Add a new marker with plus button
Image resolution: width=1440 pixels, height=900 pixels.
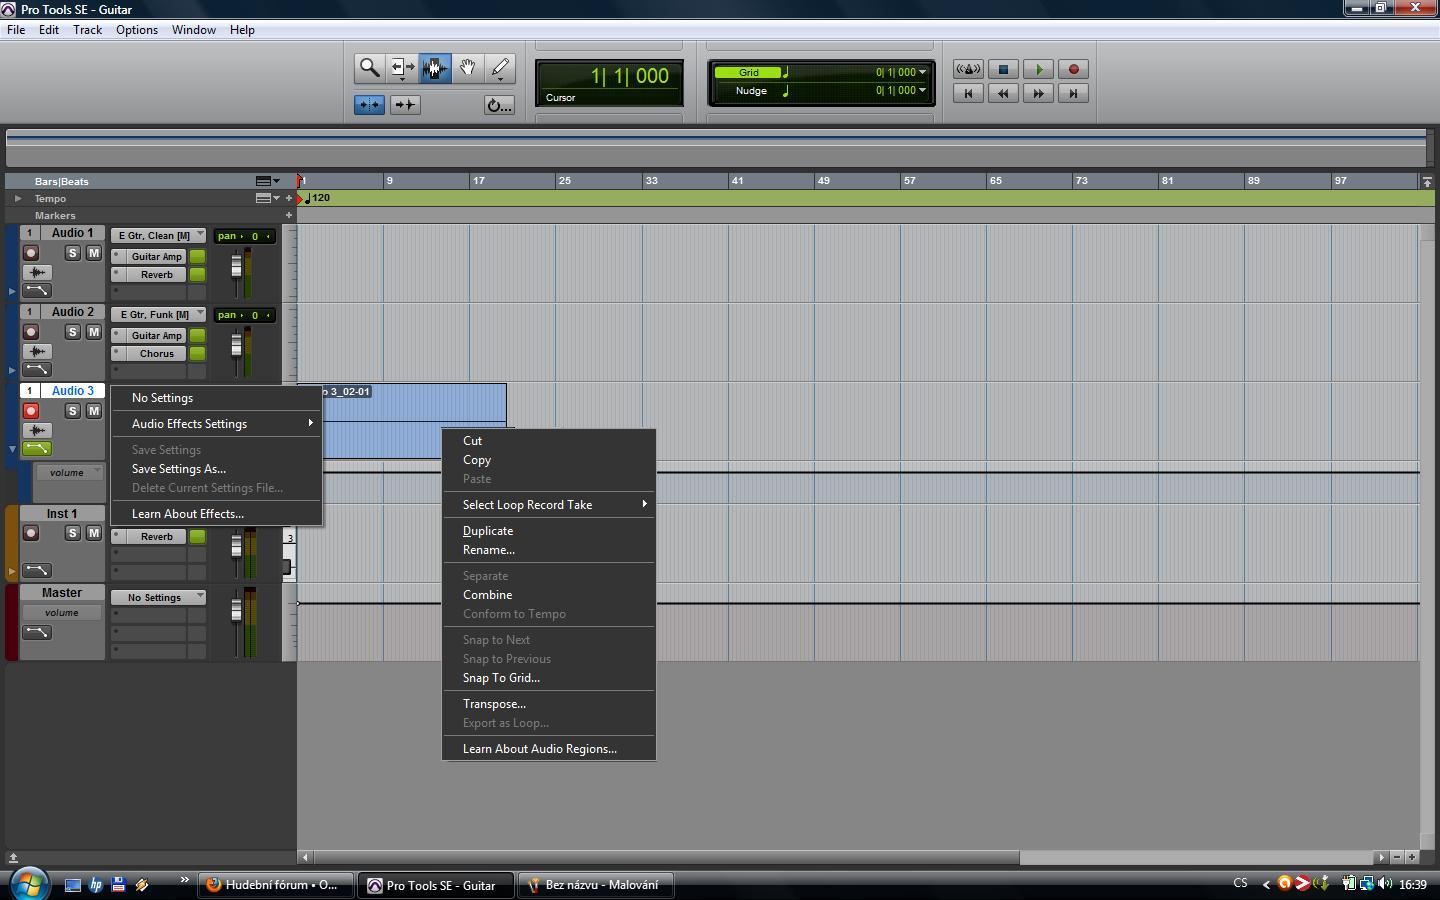point(289,215)
